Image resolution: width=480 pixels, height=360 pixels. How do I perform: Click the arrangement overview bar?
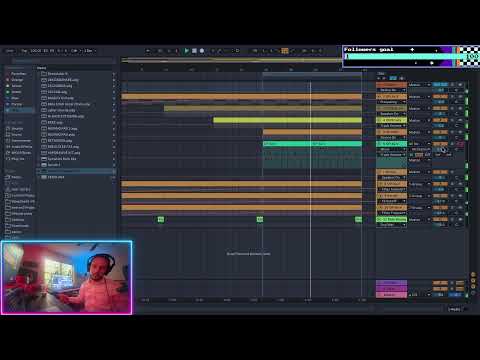click(x=232, y=60)
